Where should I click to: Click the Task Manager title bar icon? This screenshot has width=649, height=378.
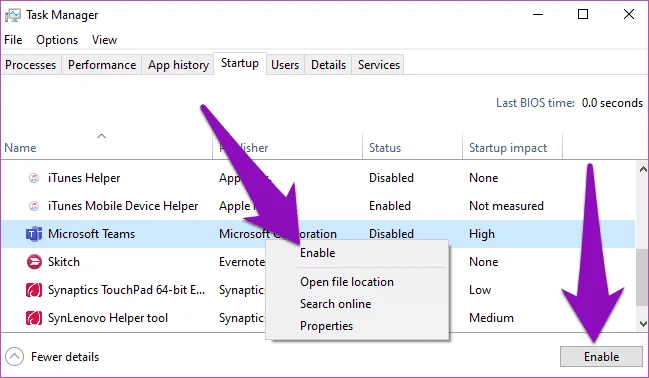(13, 15)
